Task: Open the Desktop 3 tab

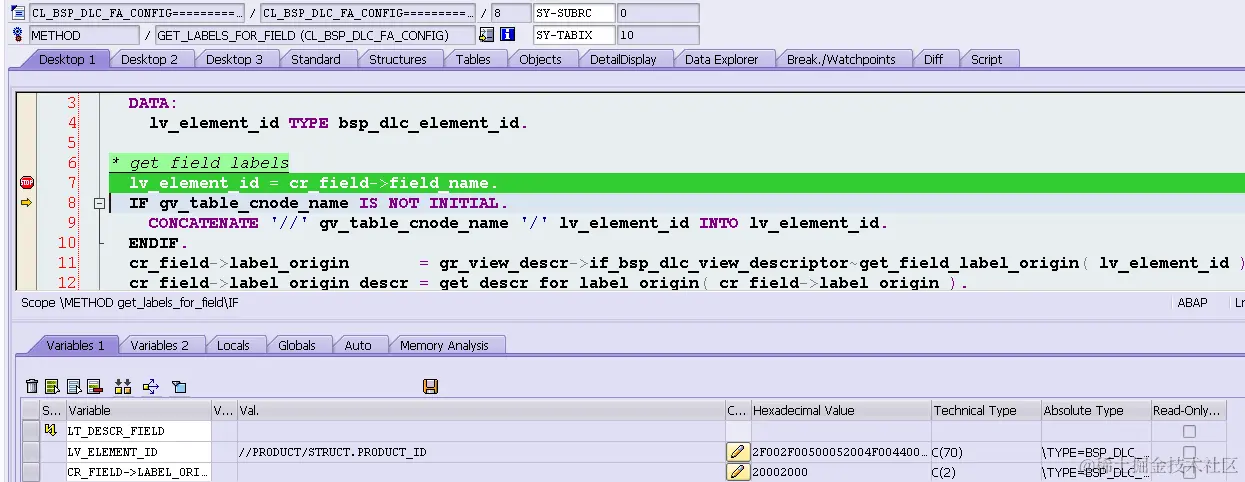Action: pos(234,59)
